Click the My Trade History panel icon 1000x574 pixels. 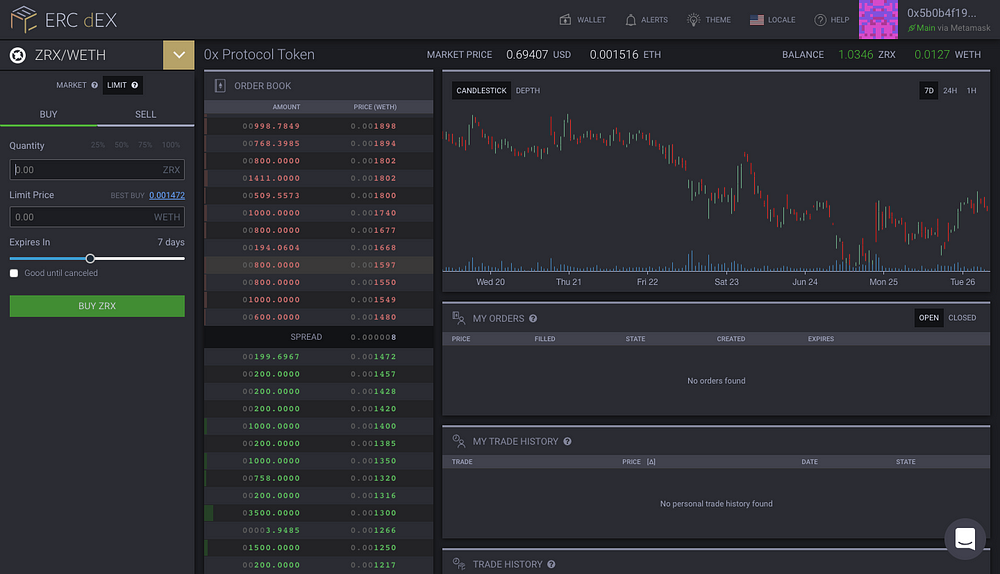(458, 441)
